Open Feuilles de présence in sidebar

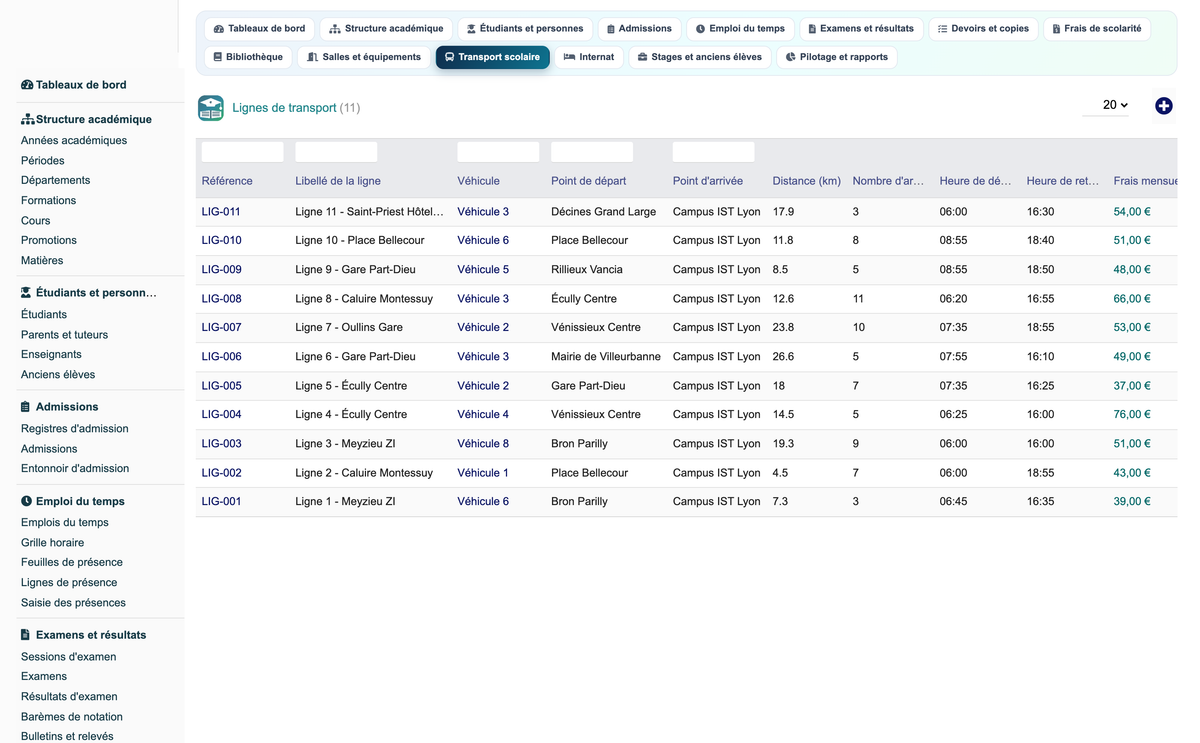[72, 563]
